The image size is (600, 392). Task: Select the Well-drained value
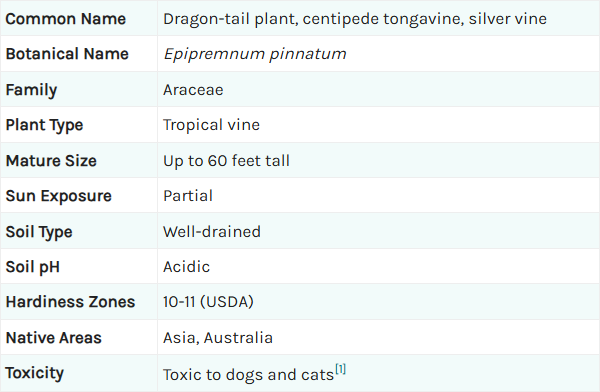pos(212,232)
